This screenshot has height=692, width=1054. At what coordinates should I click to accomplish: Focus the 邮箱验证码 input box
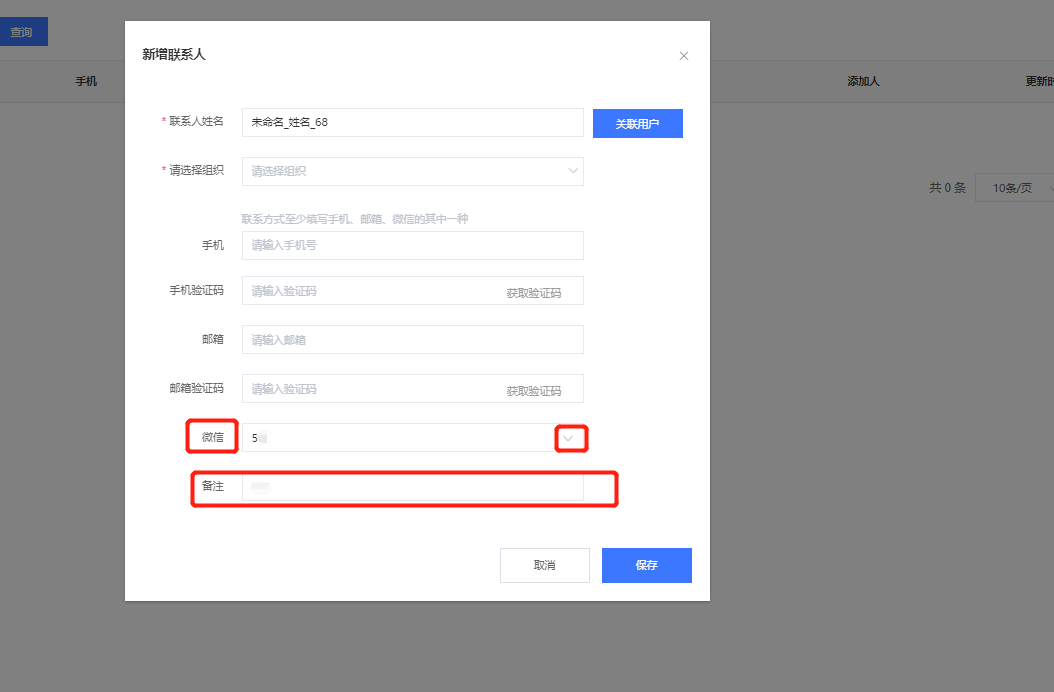(370, 389)
